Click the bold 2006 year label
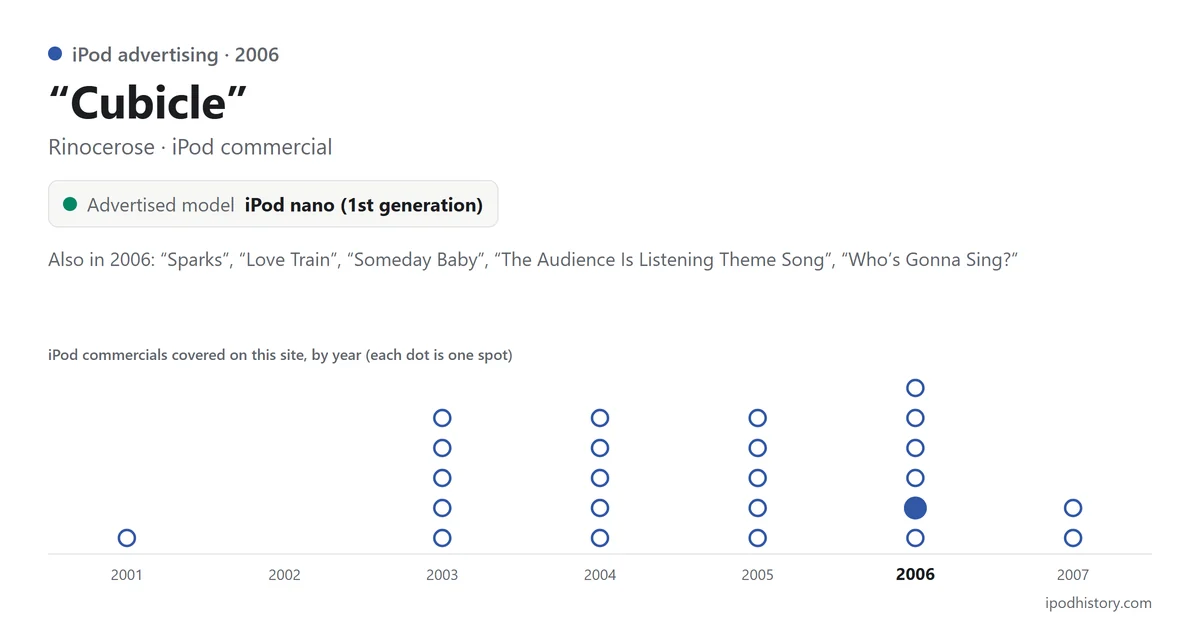 coord(915,575)
